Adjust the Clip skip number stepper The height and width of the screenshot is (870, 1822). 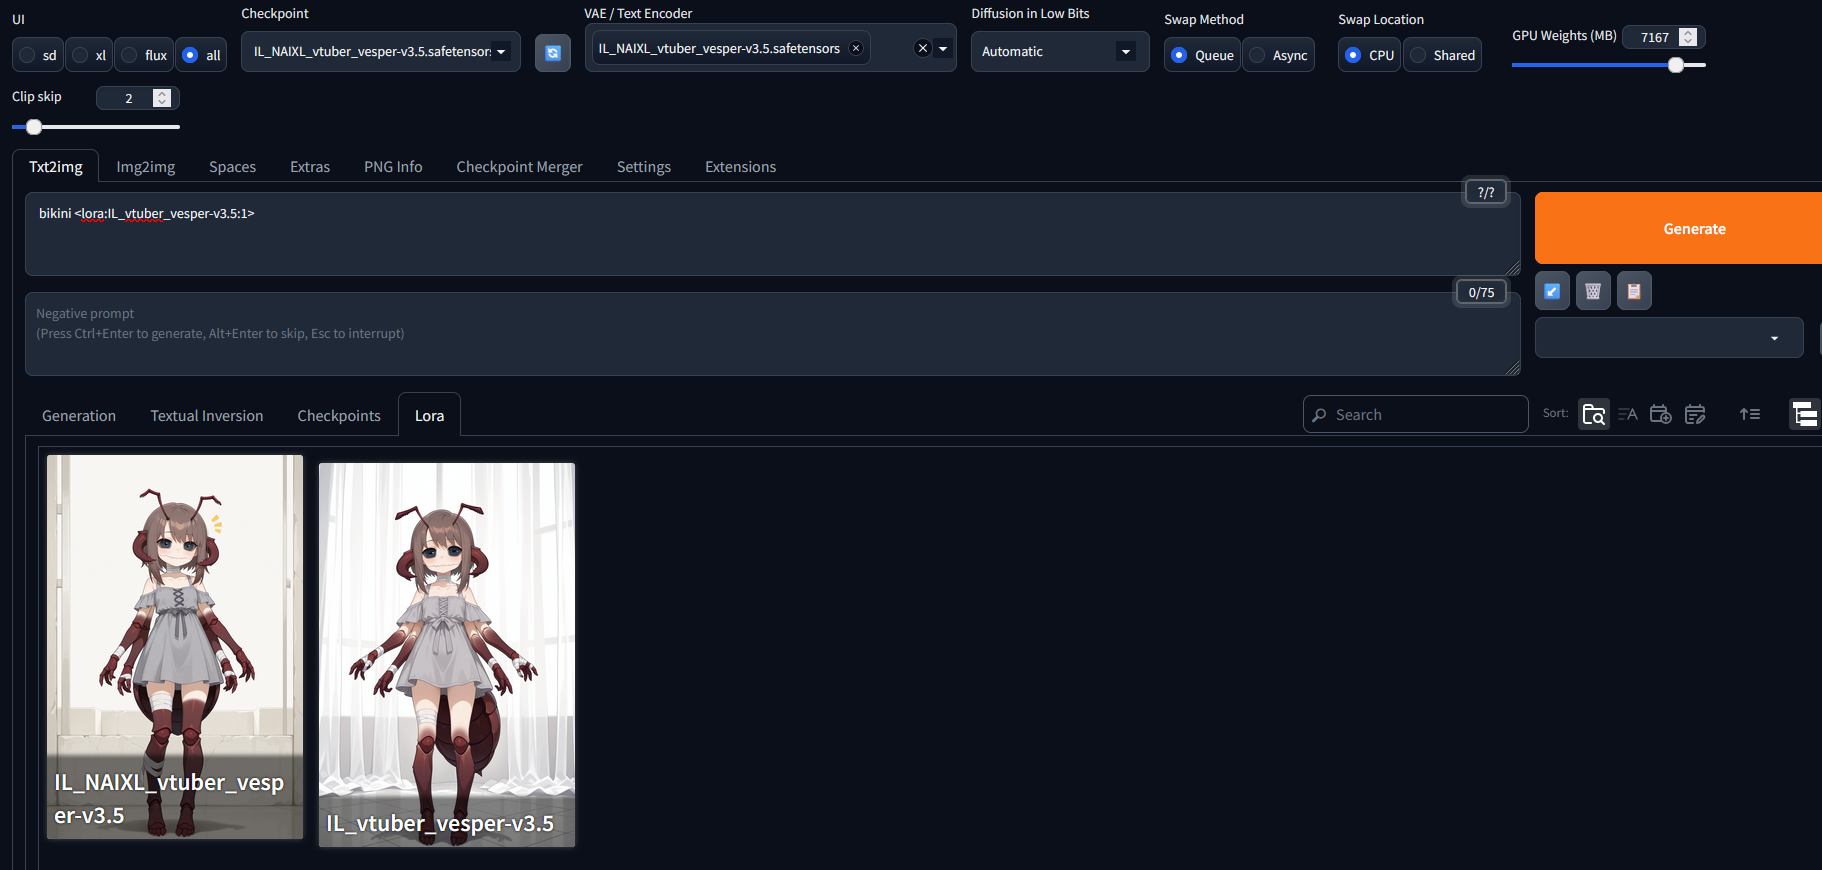tap(162, 98)
